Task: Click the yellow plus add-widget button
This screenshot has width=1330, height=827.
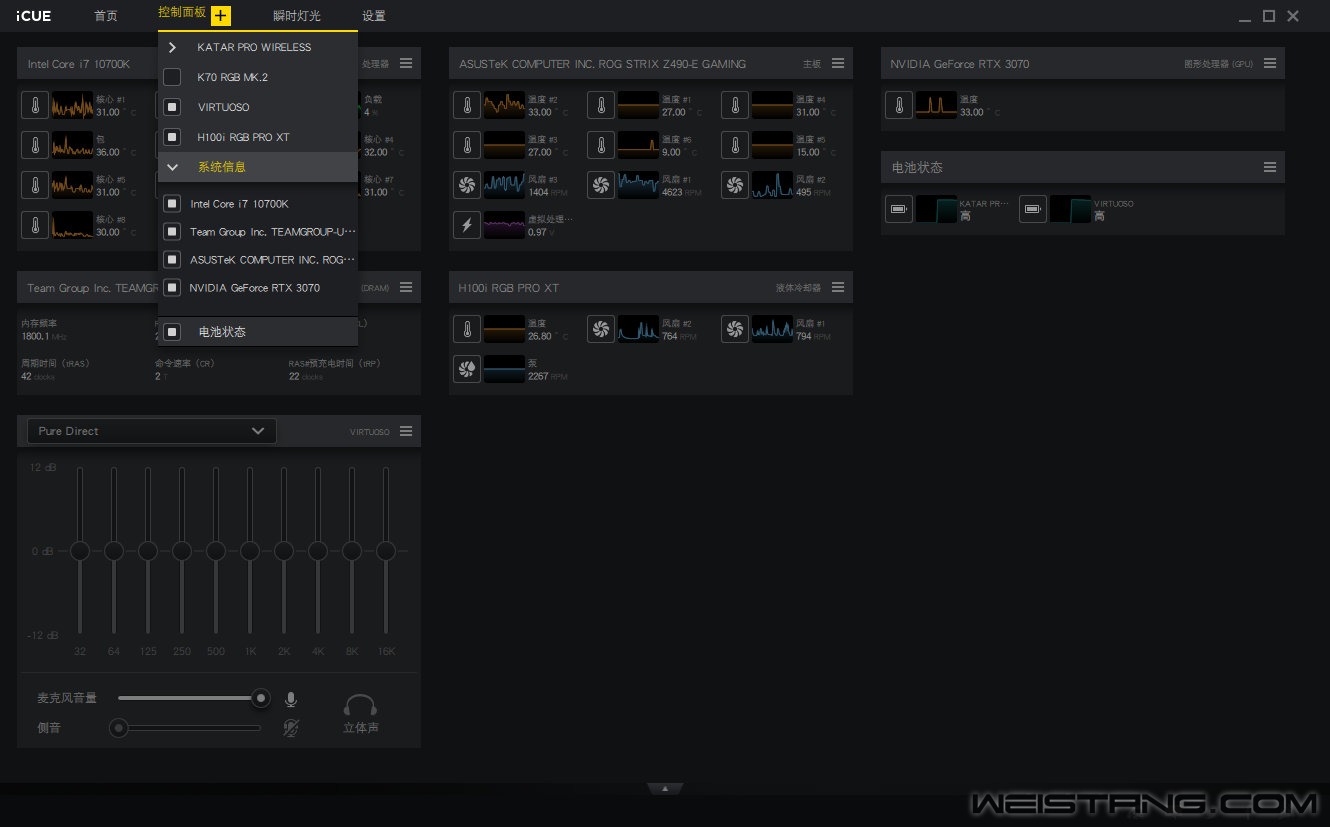Action: click(221, 16)
